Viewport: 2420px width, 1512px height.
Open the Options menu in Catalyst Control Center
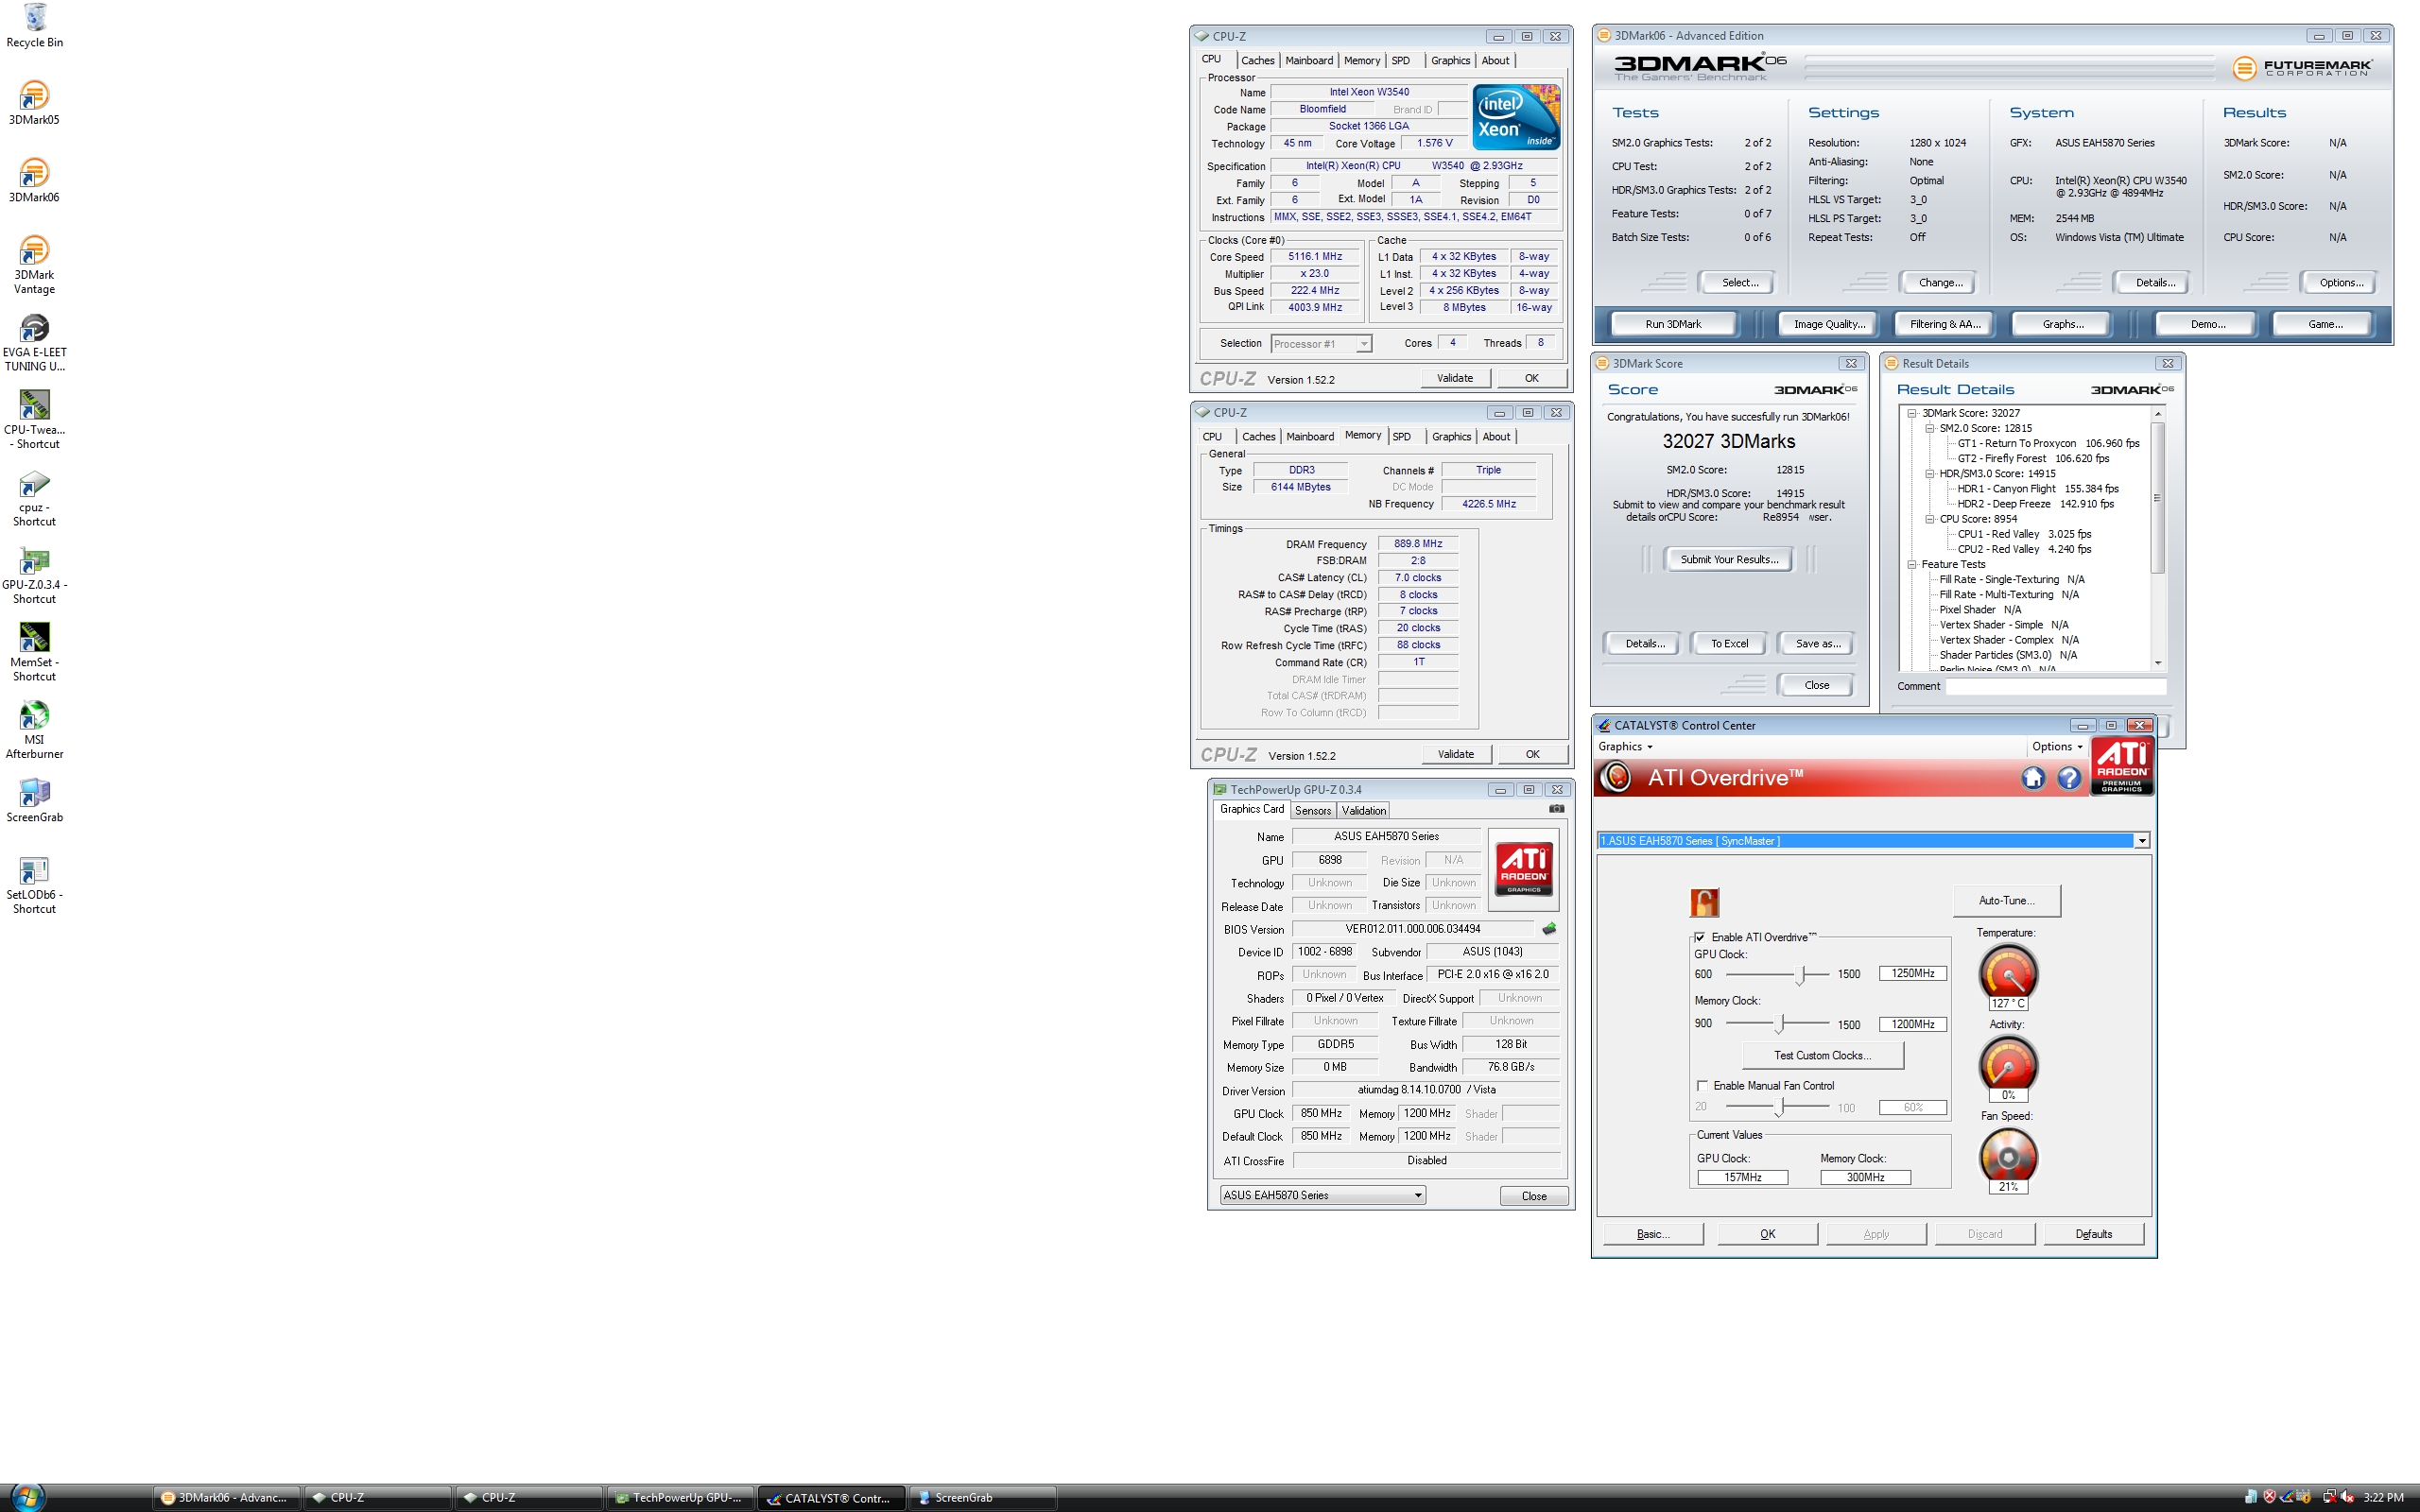click(x=2057, y=747)
